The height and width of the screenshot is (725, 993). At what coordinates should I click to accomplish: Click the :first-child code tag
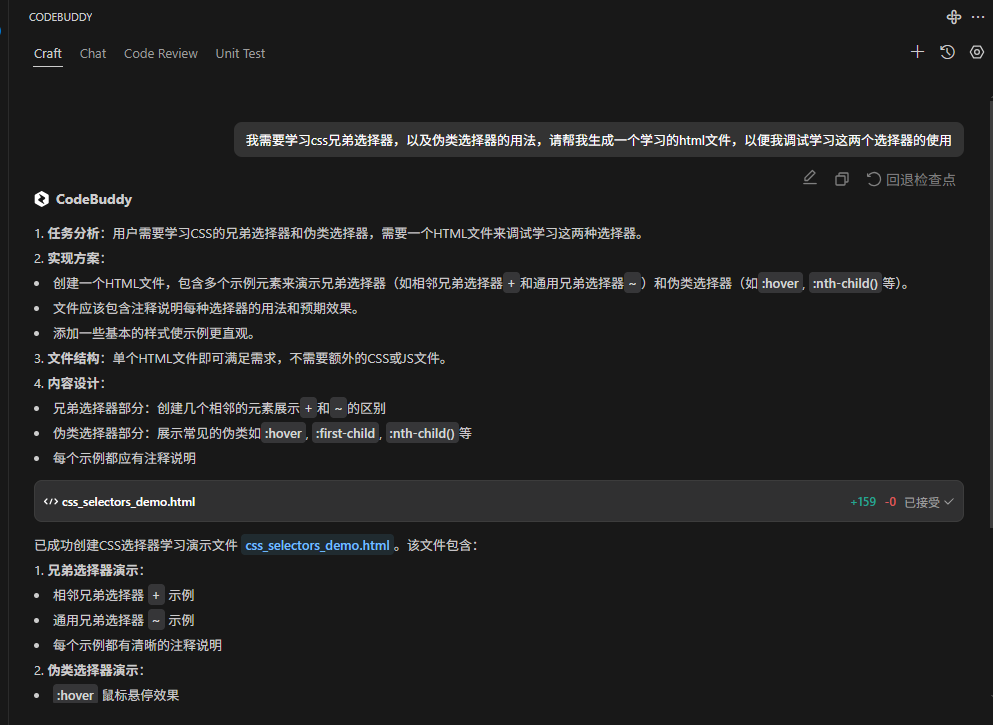345,433
